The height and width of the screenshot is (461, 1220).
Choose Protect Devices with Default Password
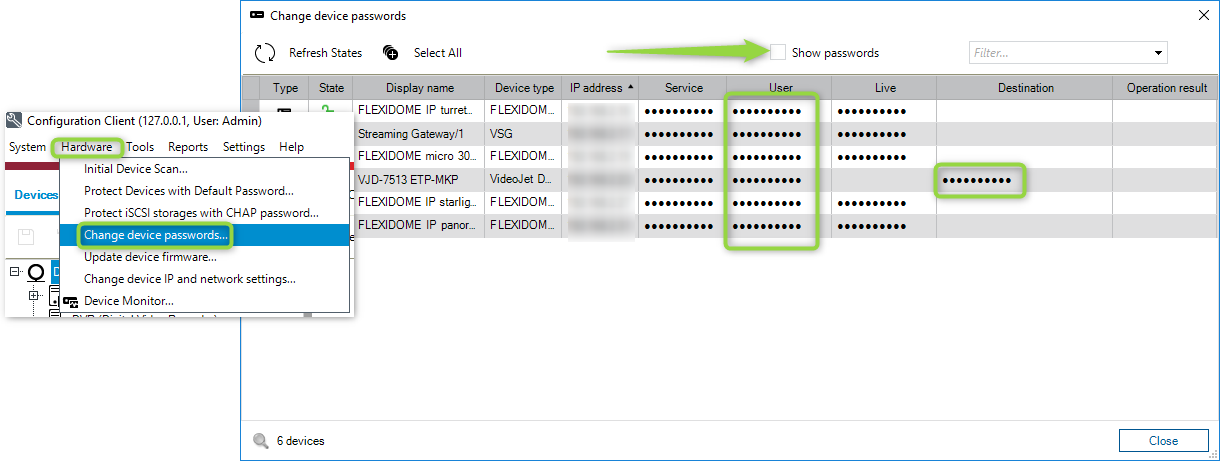pos(204,191)
